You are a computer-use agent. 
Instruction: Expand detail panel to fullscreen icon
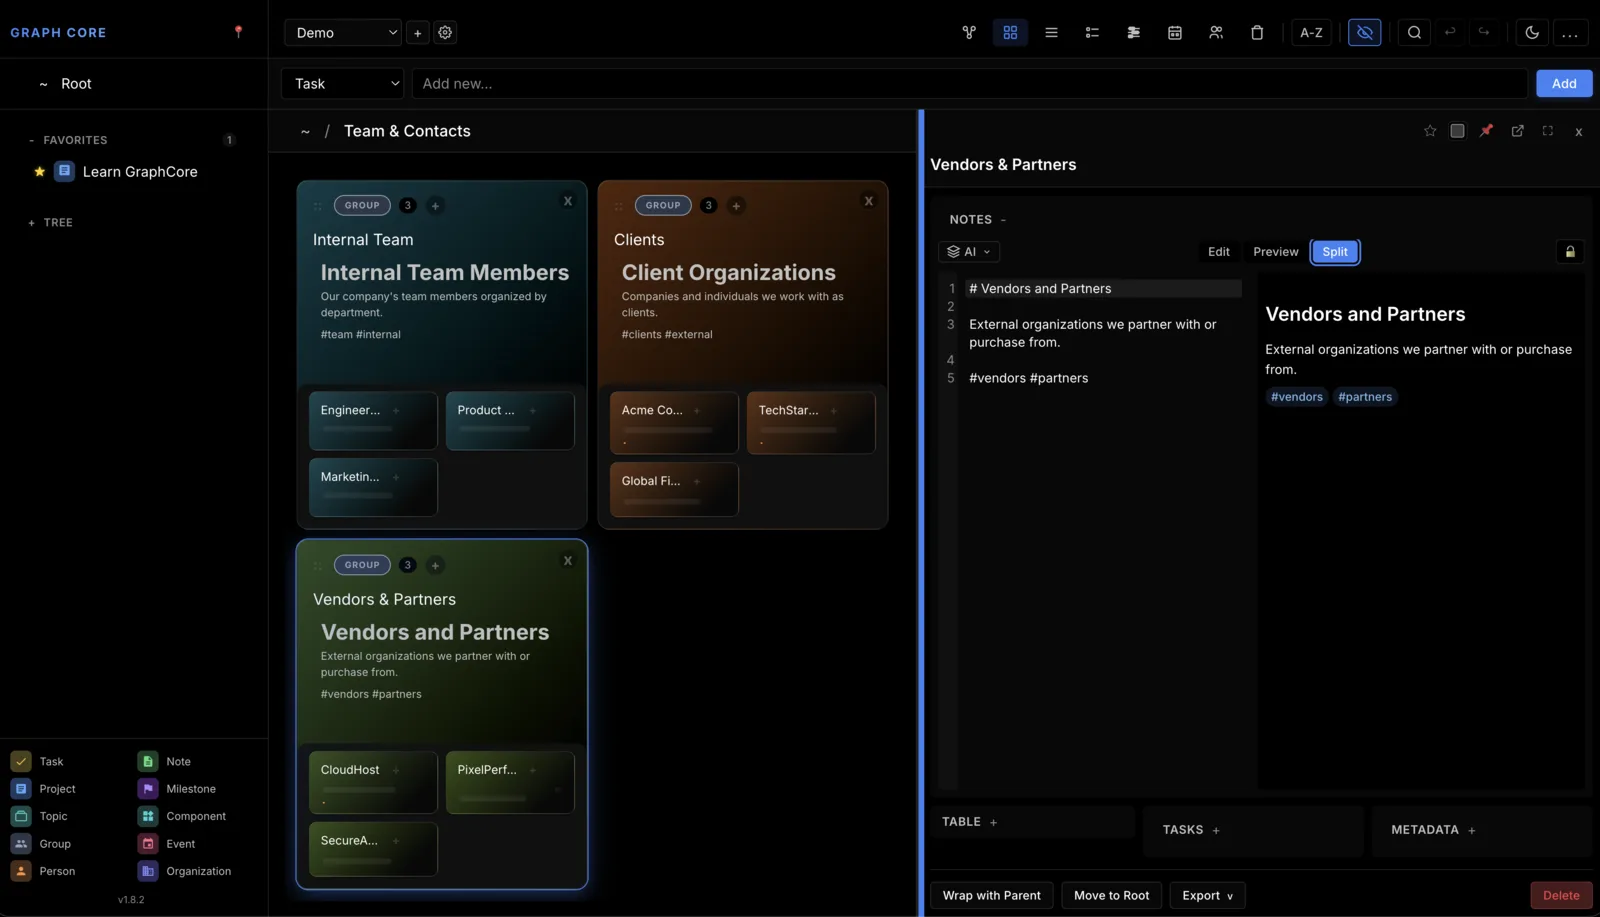[1548, 131]
